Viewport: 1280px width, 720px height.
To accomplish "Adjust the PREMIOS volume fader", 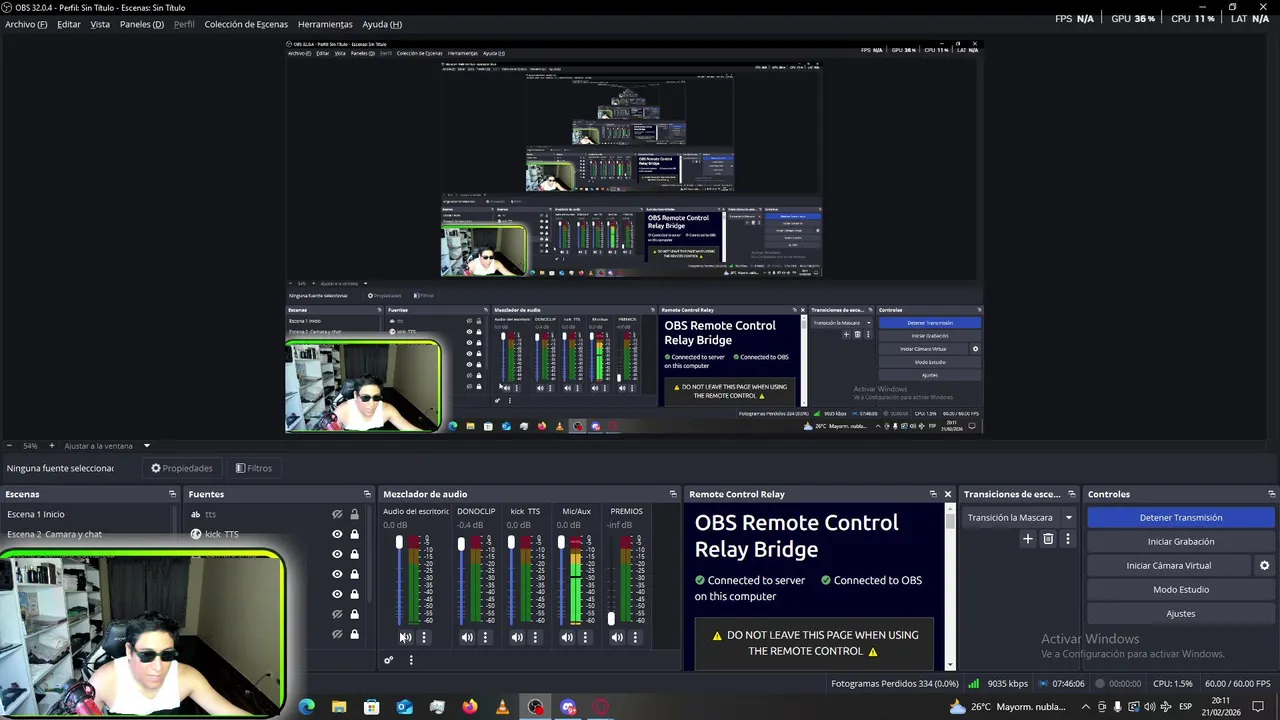I will 611,618.
